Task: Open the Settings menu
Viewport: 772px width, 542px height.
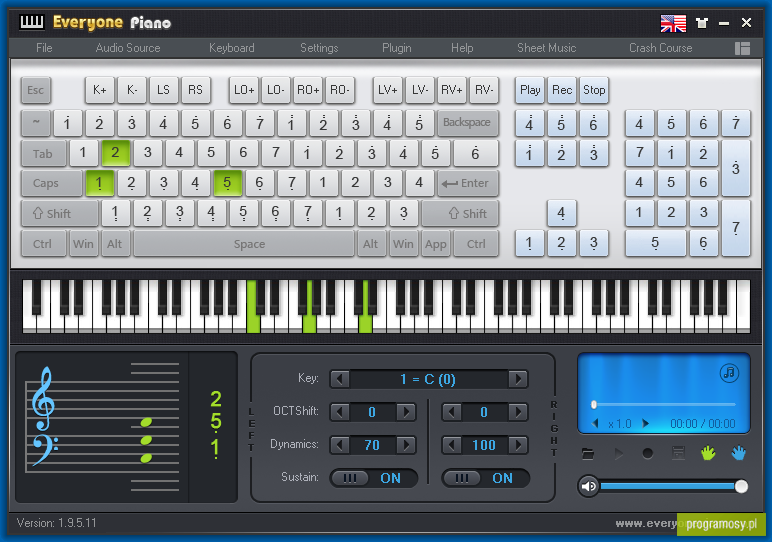Action: click(319, 48)
